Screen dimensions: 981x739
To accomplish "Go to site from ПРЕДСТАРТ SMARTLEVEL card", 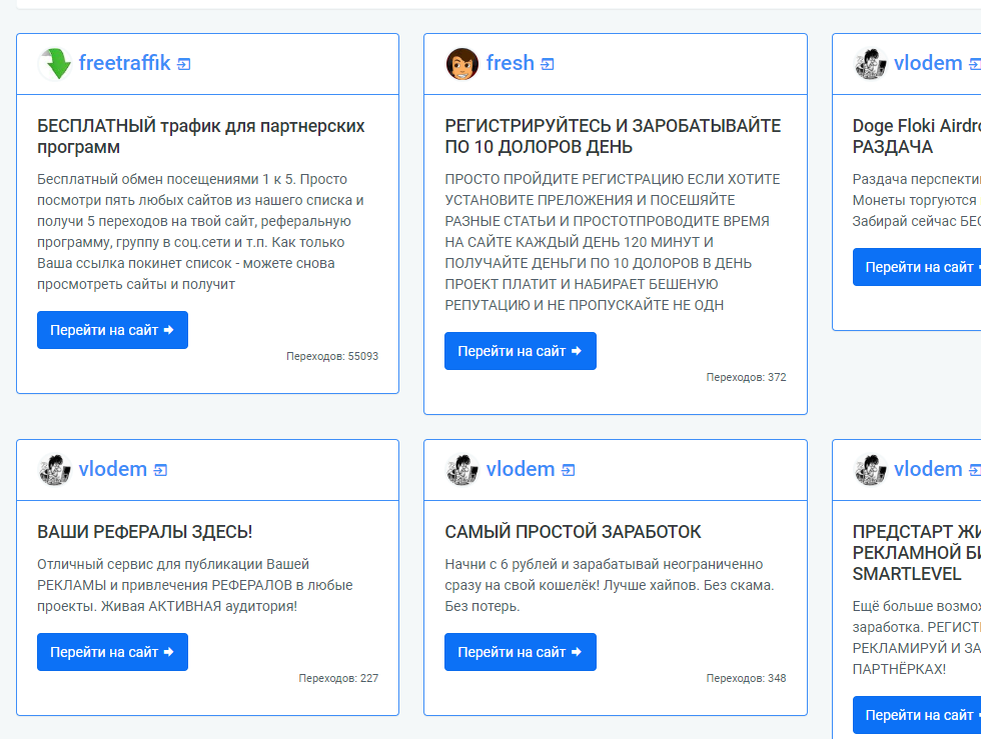I will [x=917, y=715].
